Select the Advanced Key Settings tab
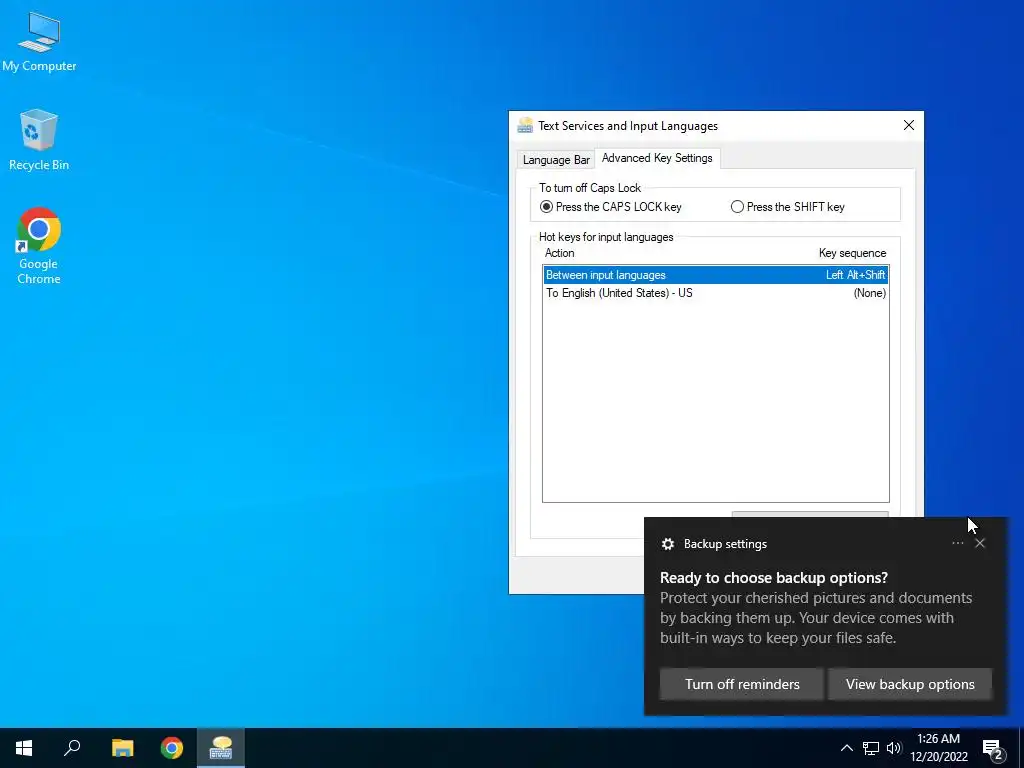Image resolution: width=1024 pixels, height=768 pixels. [x=657, y=158]
